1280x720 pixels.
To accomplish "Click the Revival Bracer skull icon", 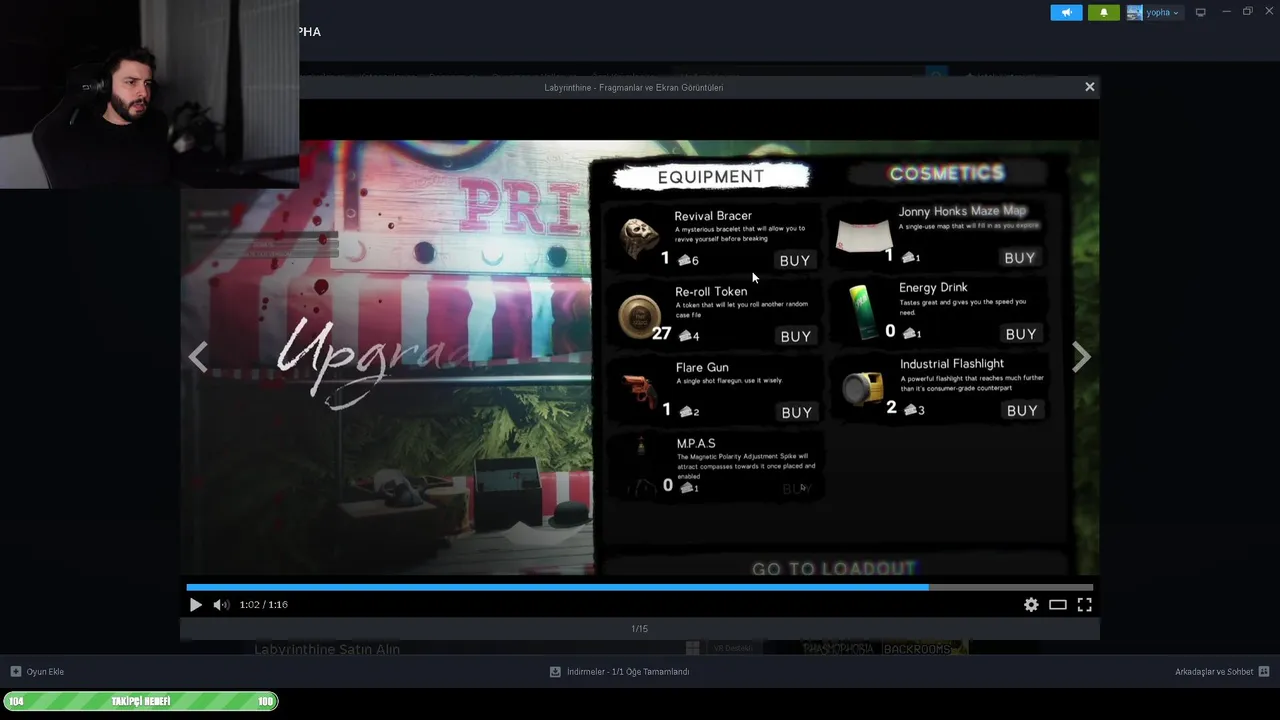I will 640,239.
